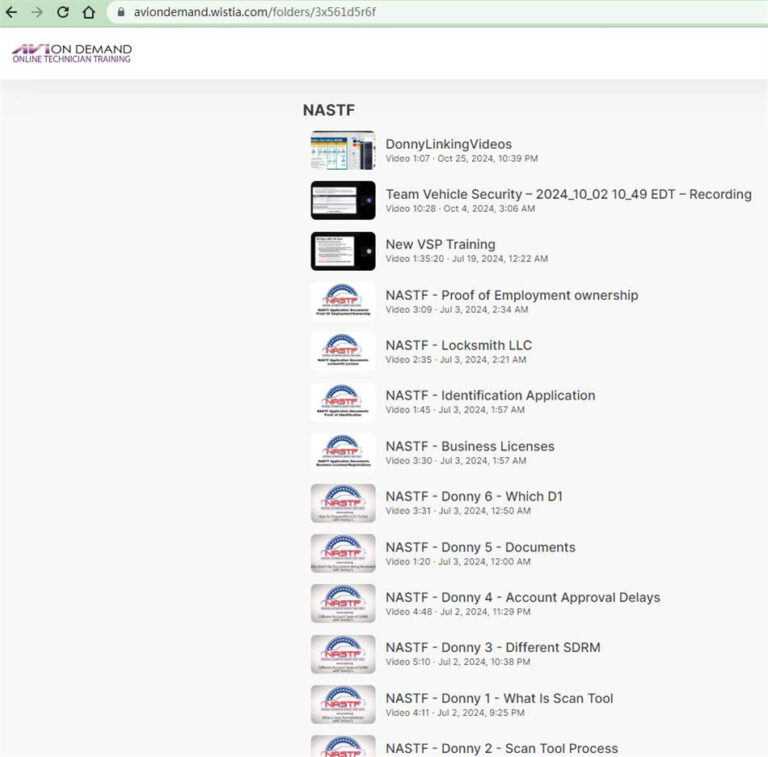This screenshot has height=757, width=768.
Task: Click the padlock site info icon
Action: (121, 13)
